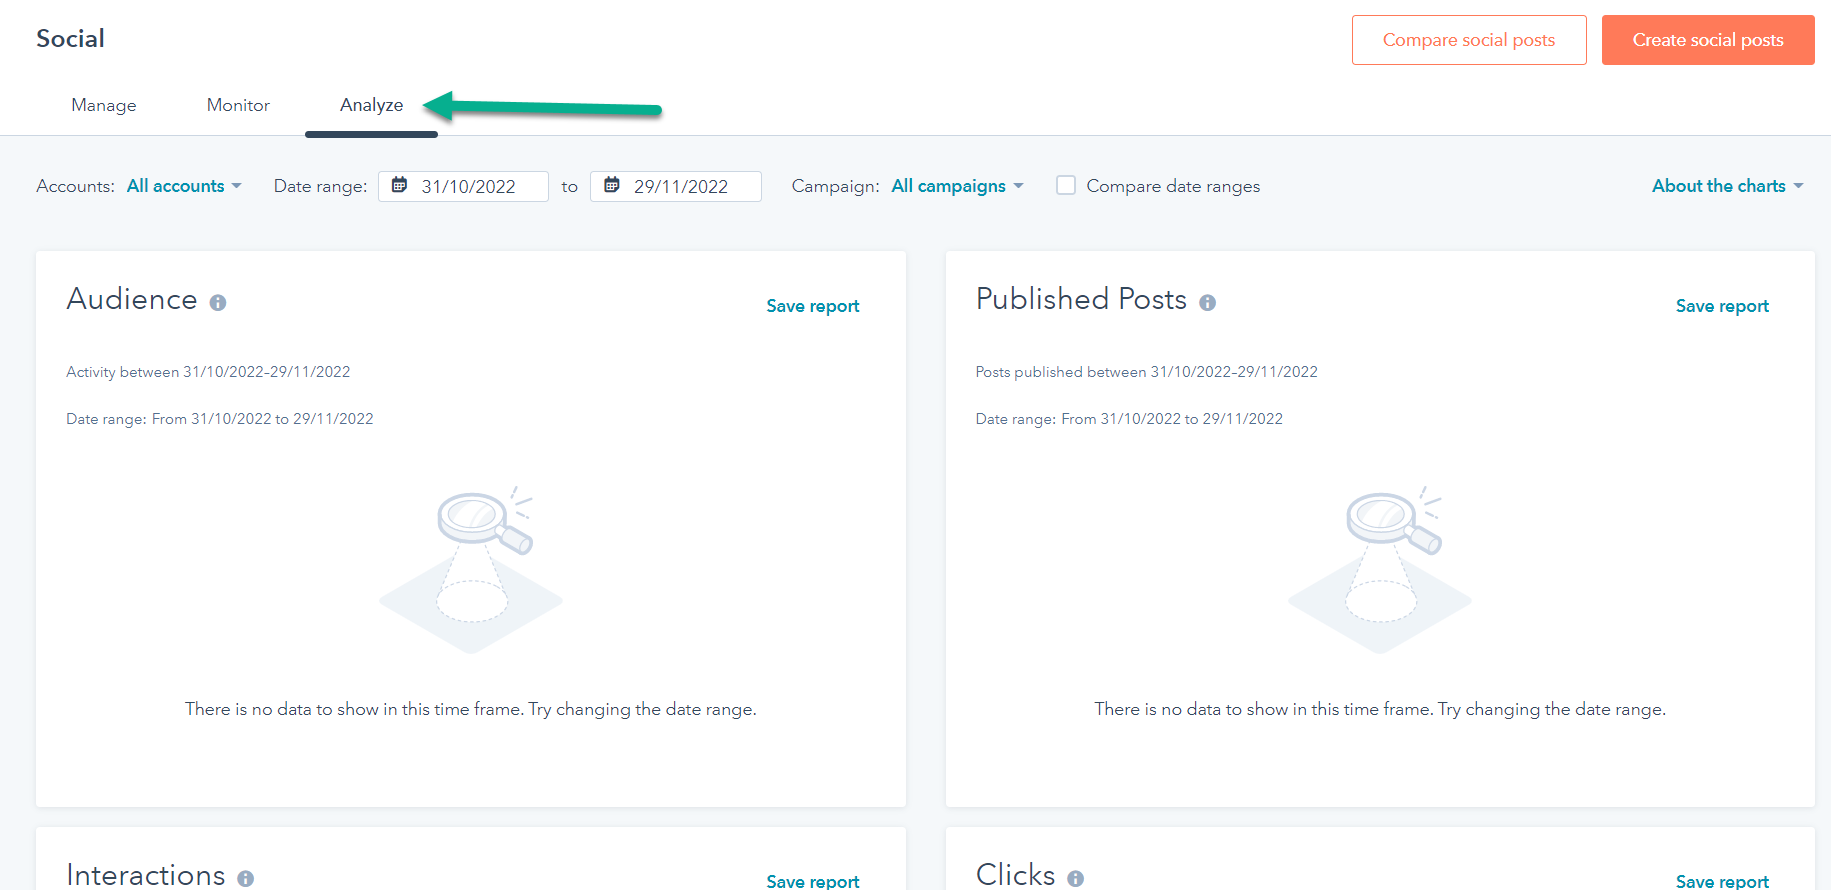Click the Published Posts info icon
Viewport: 1831px width, 890px height.
coord(1208,303)
